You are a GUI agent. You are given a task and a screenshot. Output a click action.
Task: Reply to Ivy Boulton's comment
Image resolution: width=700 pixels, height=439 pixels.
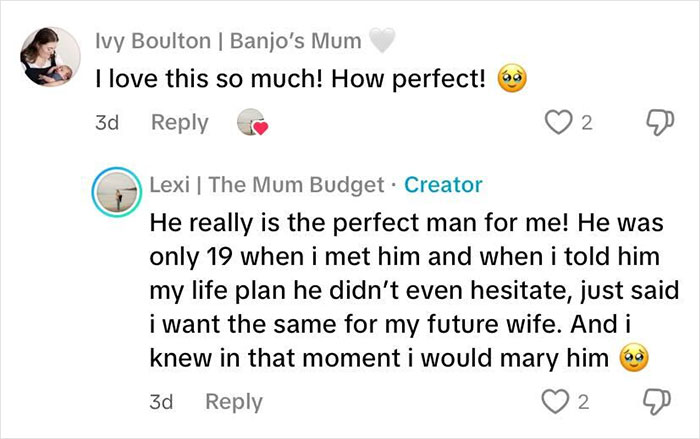(180, 123)
